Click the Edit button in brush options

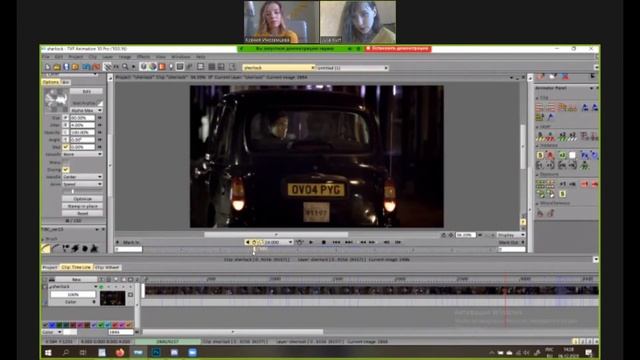click(x=87, y=91)
